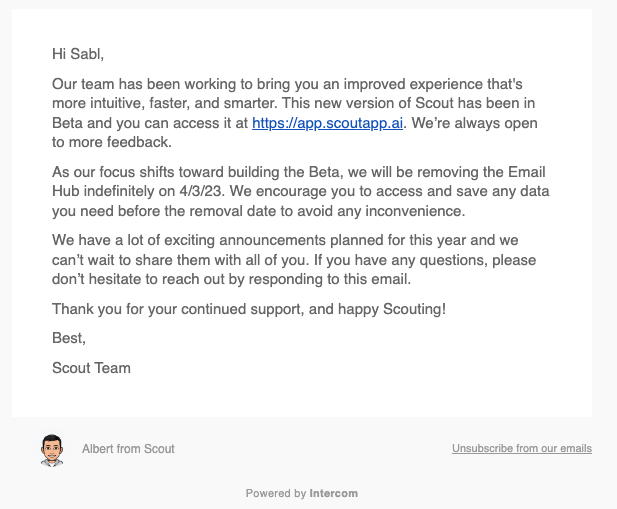The image size is (617, 509).
Task: Open the https://app.scoutapp.ai link
Action: (327, 123)
